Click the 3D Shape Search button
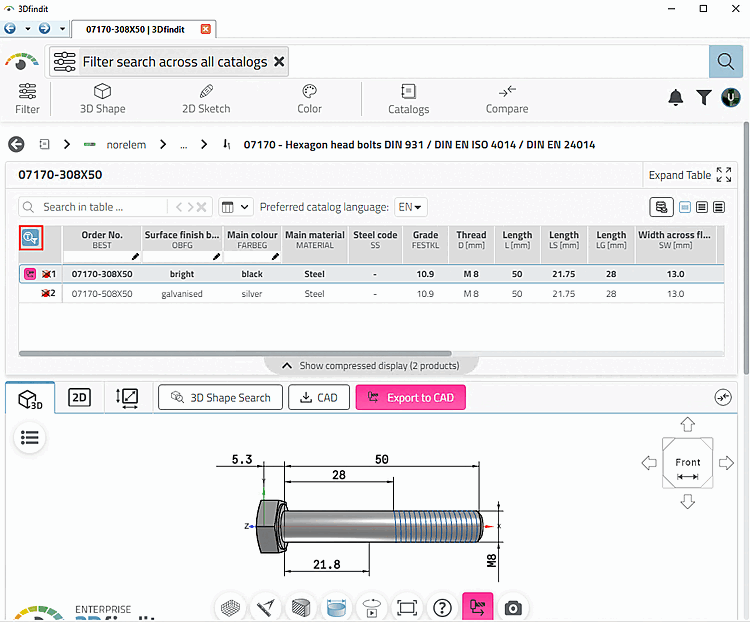The height and width of the screenshot is (622, 750). 221,398
